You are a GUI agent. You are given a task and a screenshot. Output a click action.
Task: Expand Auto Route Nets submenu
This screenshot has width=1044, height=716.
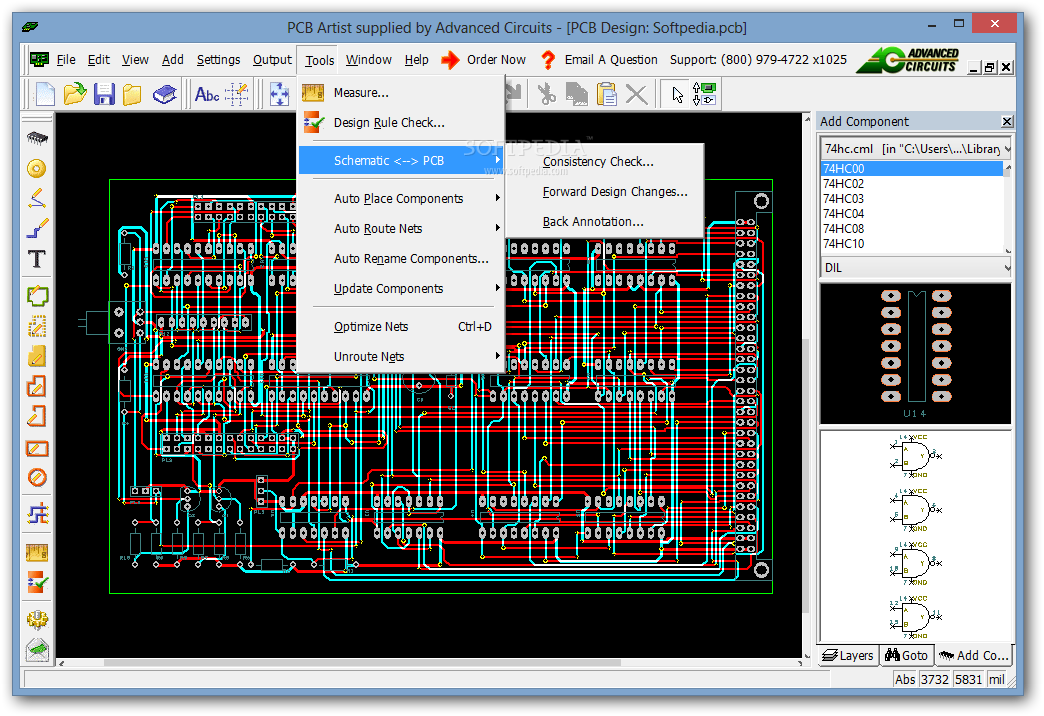400,228
